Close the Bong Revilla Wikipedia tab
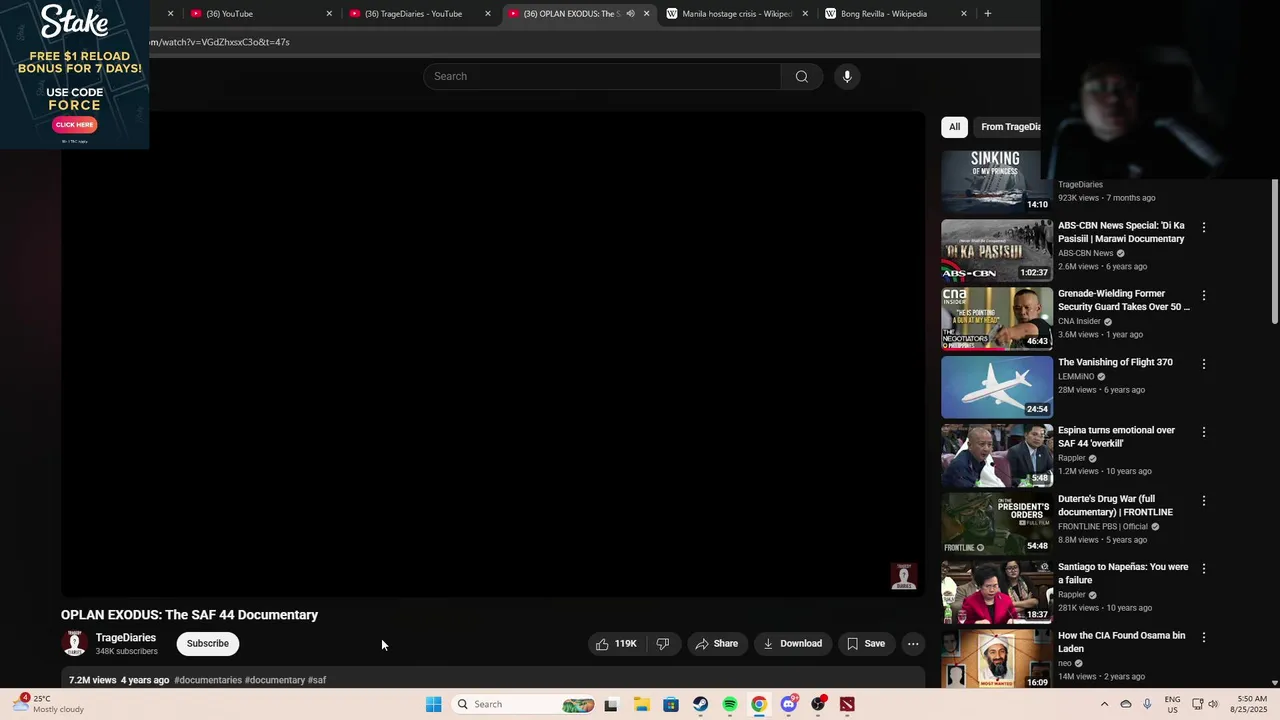Image resolution: width=1280 pixels, height=720 pixels. (964, 14)
